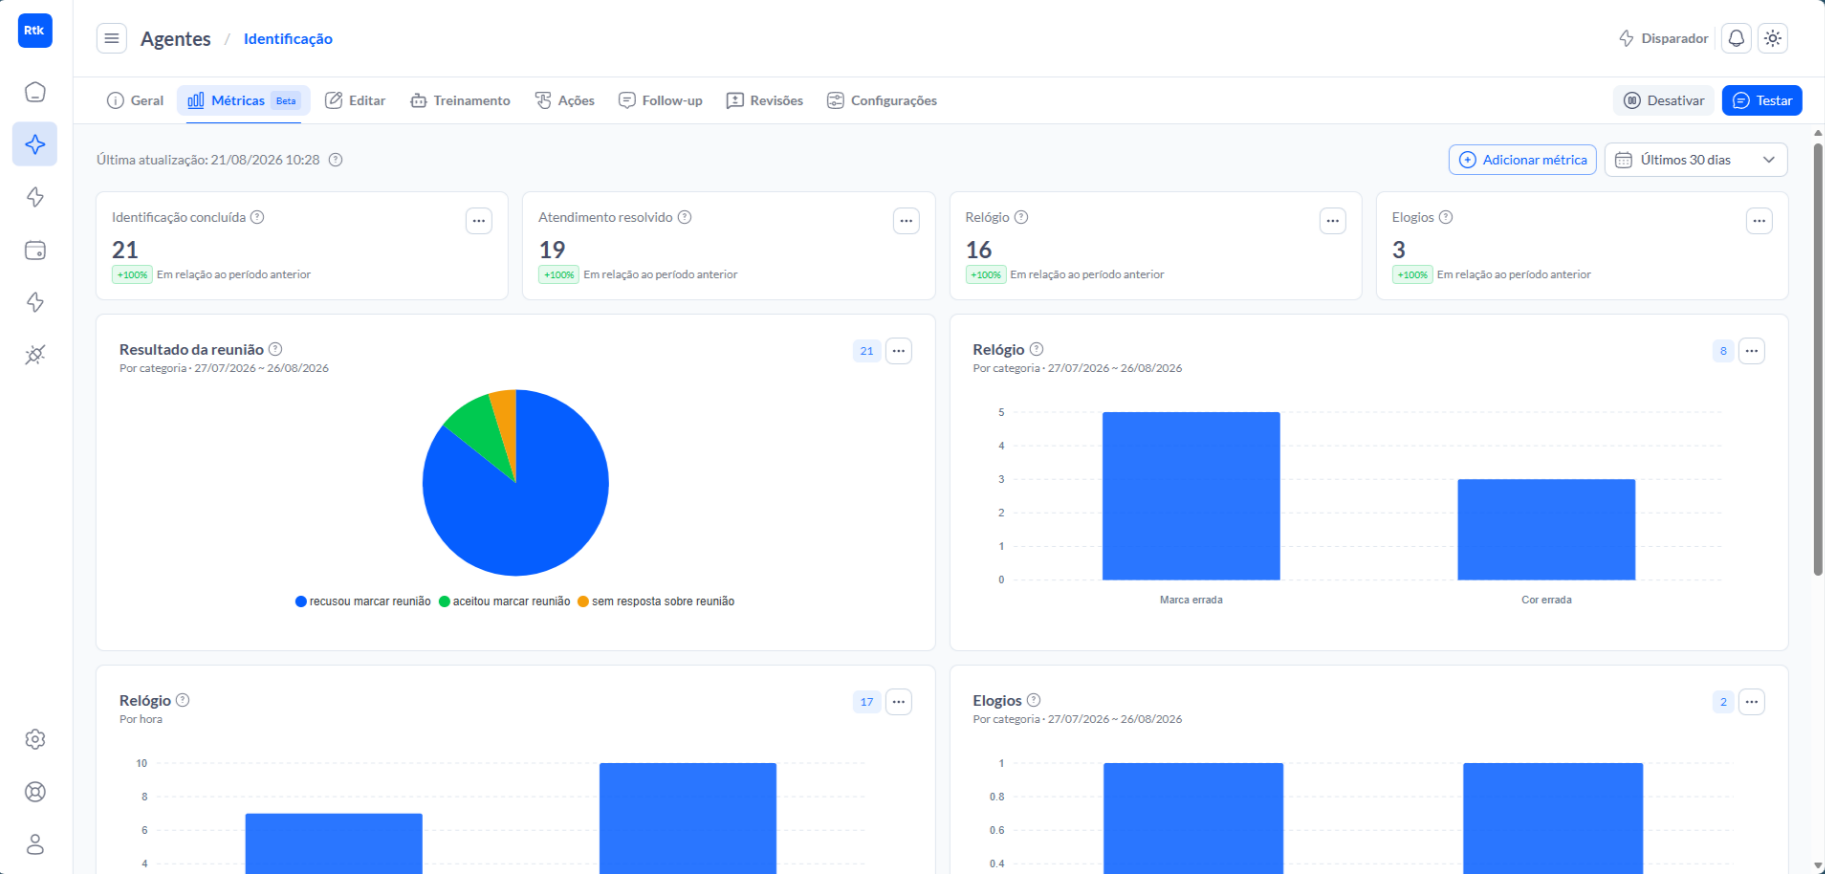The image size is (1825, 874).
Task: Click the Testar button
Action: (1762, 100)
